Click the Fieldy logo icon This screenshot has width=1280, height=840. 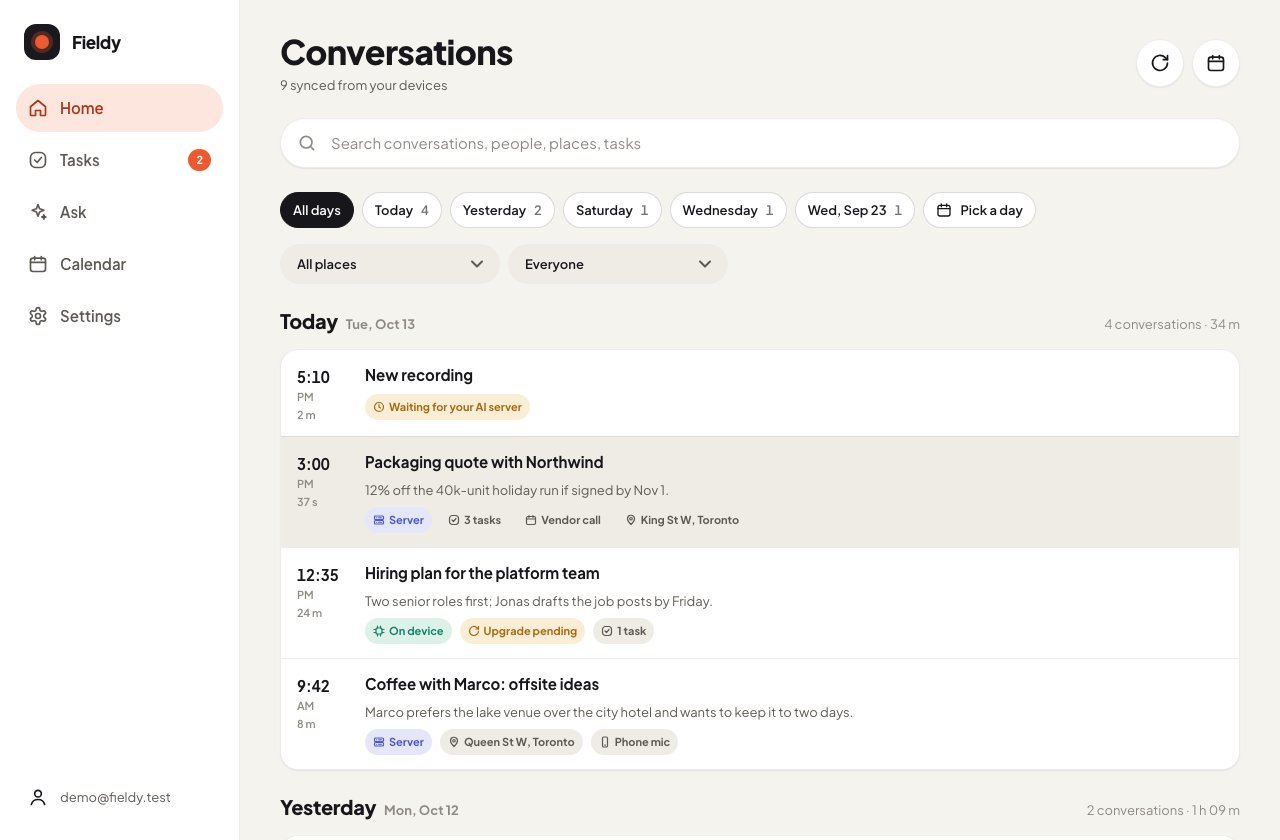pyautogui.click(x=42, y=42)
